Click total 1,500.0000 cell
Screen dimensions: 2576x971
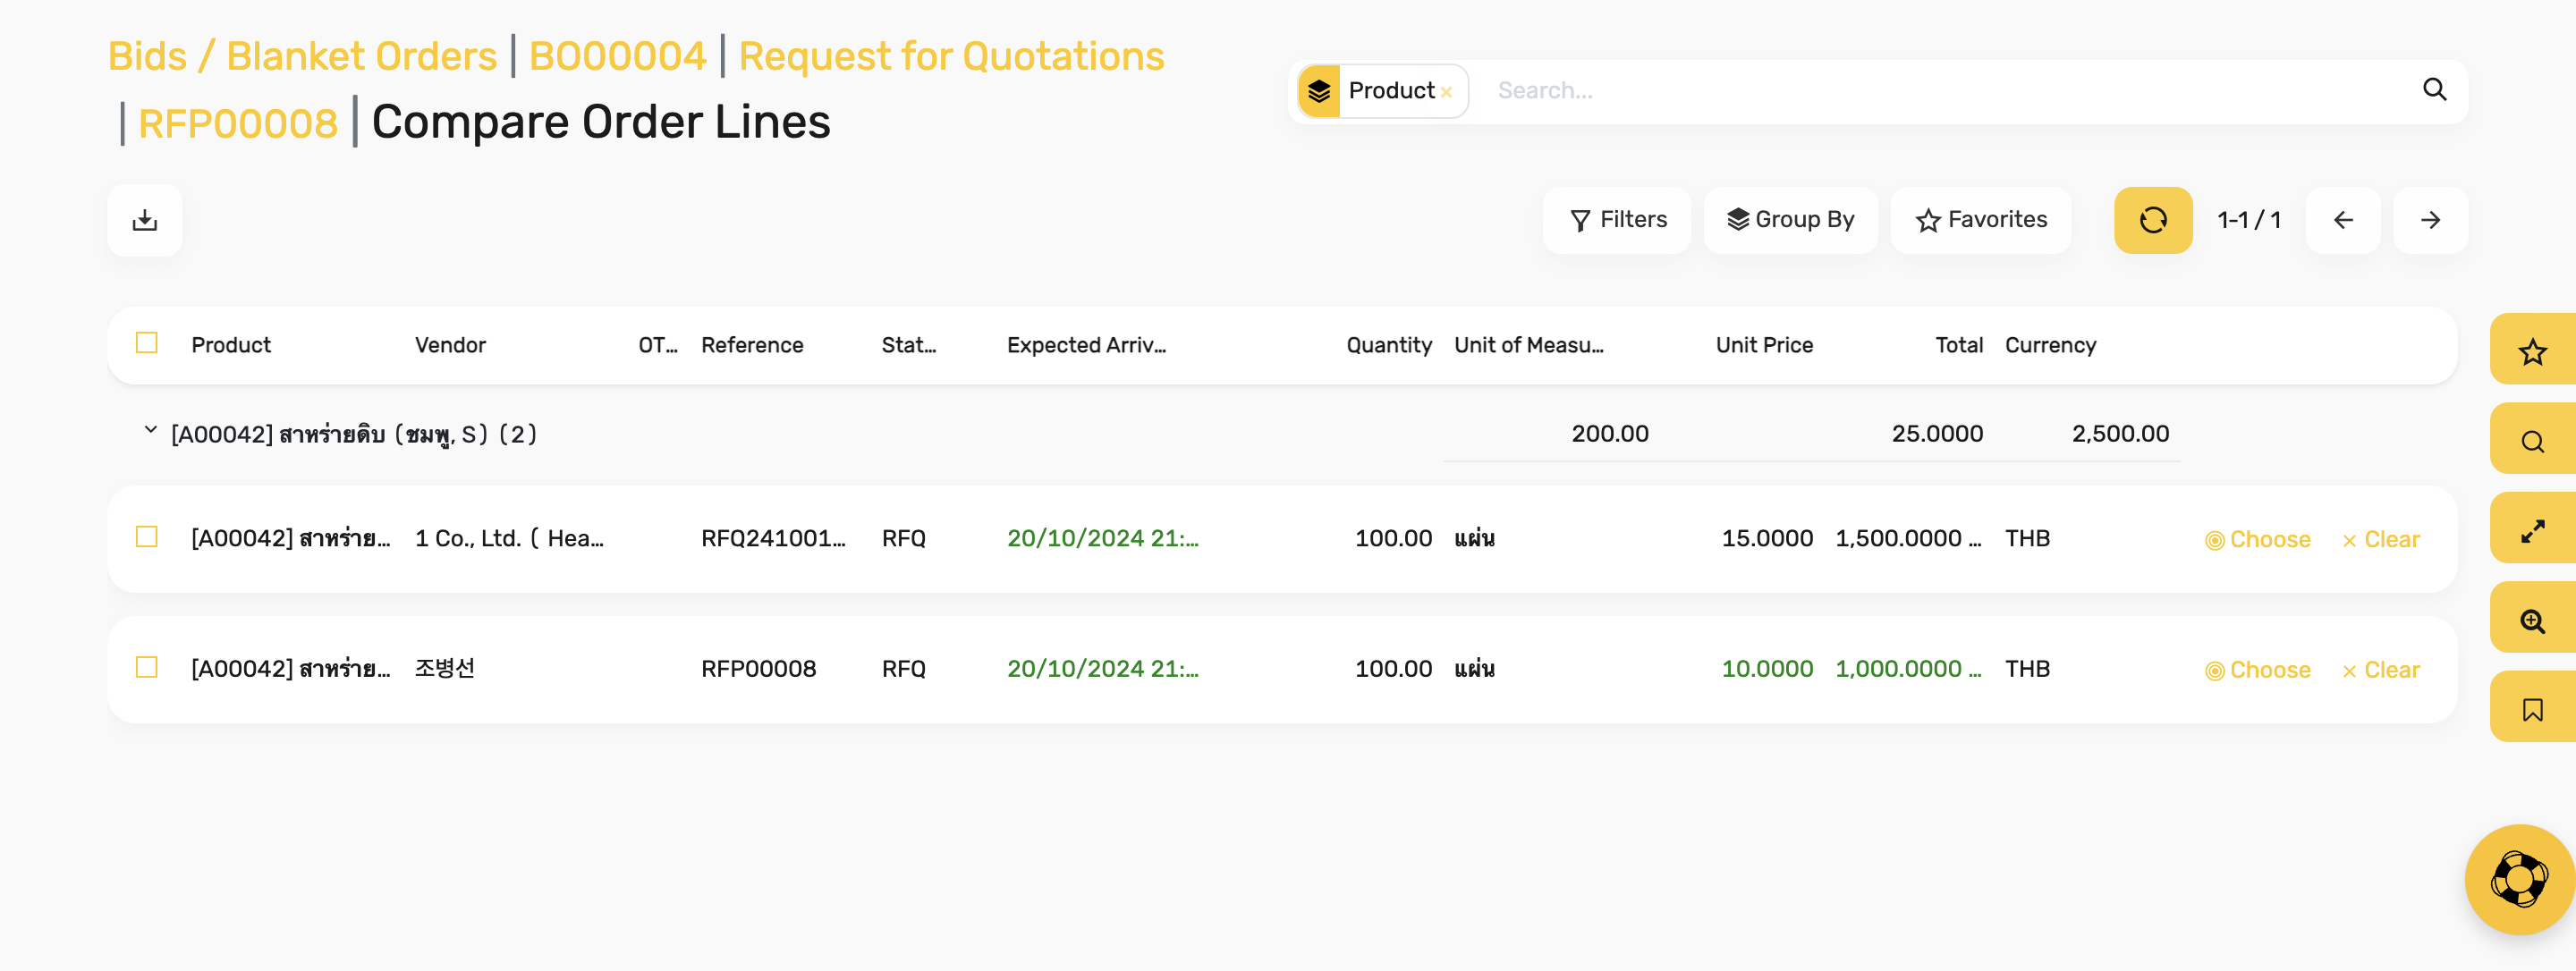(x=1908, y=538)
